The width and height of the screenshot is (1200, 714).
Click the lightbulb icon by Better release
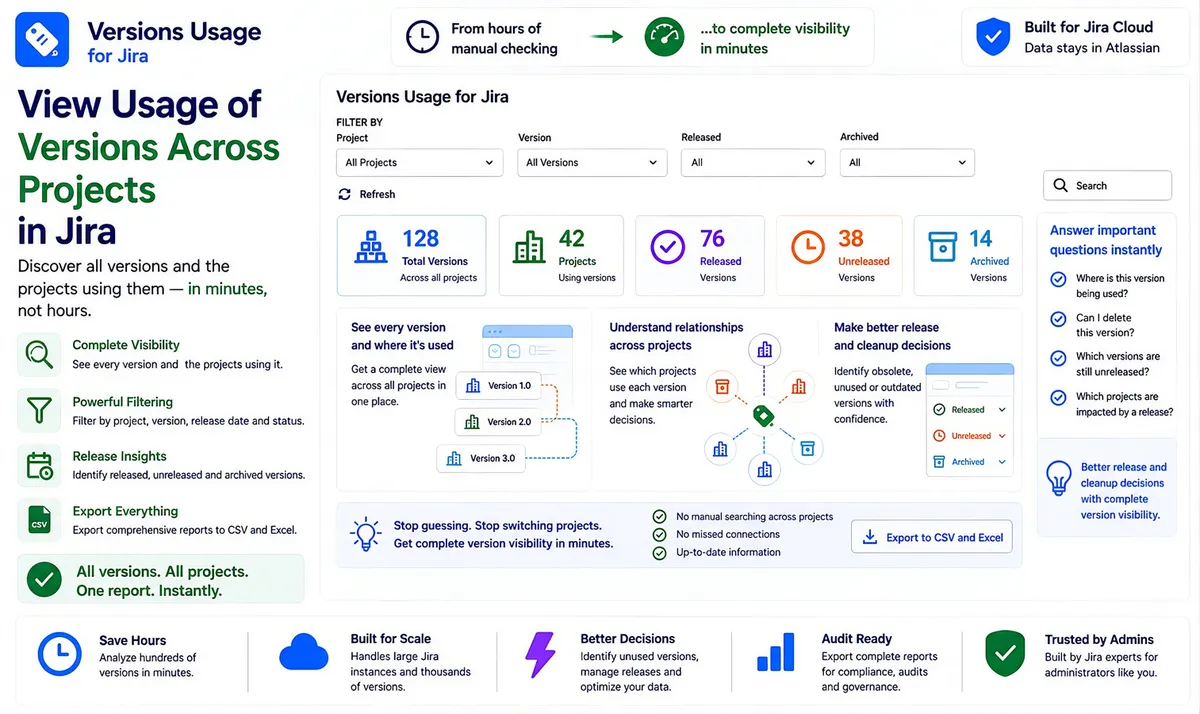pyautogui.click(x=1058, y=479)
